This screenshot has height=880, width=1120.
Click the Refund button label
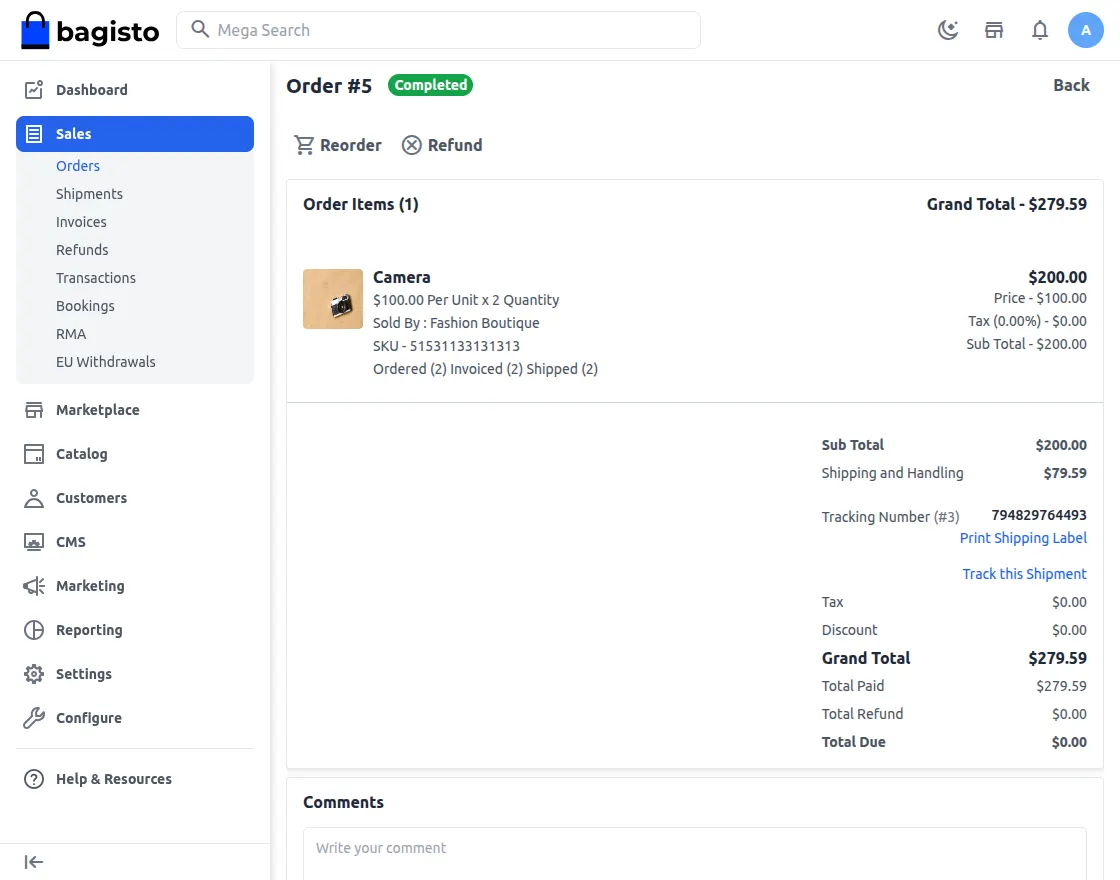click(x=455, y=145)
